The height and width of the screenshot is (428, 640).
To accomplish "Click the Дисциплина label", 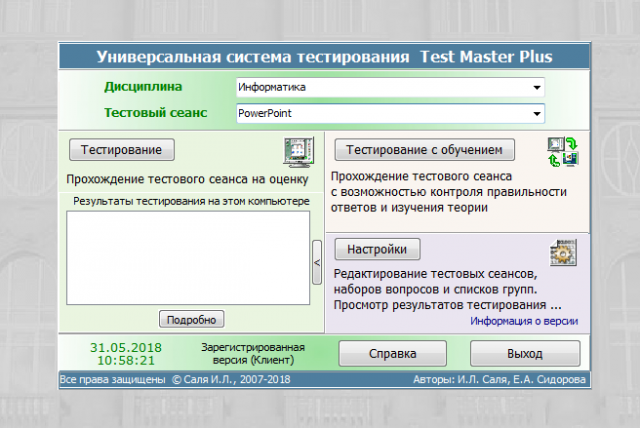I will click(x=143, y=87).
